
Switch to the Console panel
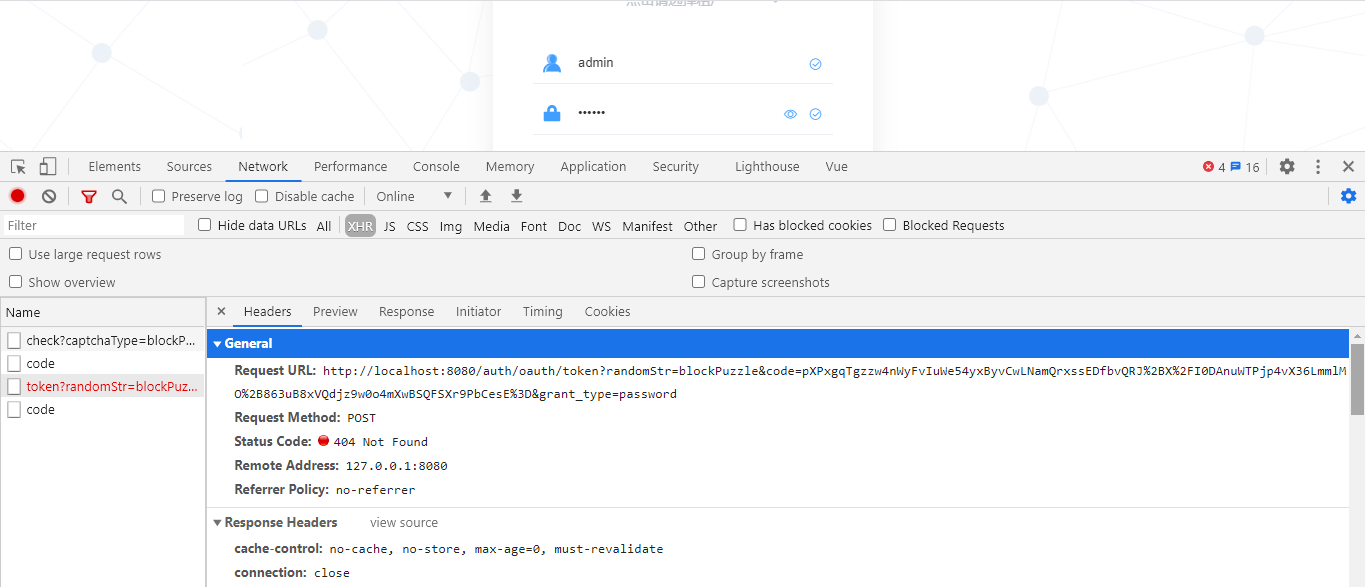coord(436,166)
